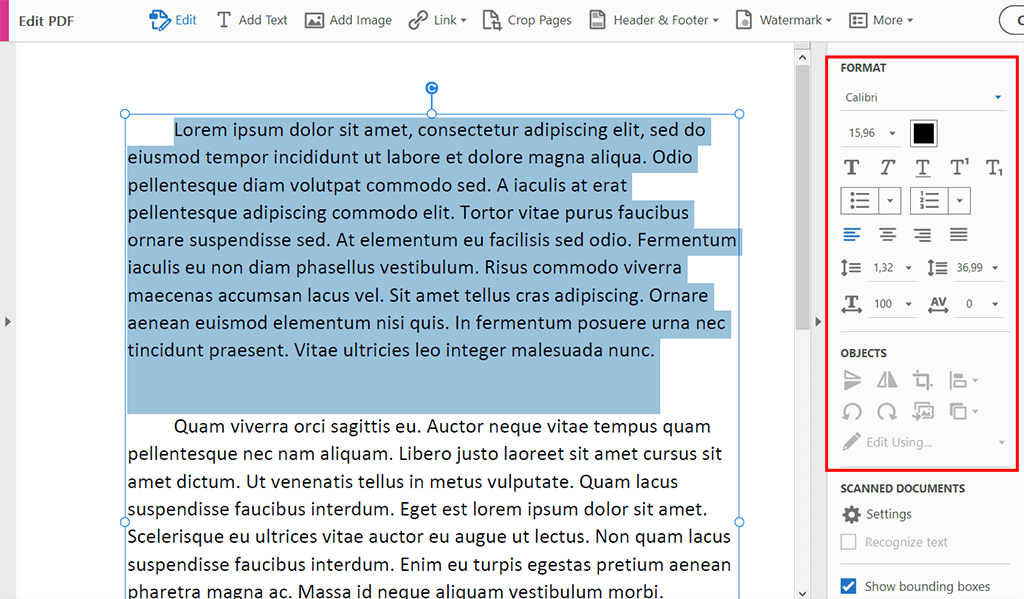Expand the left panel arrow
The image size is (1024, 599).
[7, 321]
